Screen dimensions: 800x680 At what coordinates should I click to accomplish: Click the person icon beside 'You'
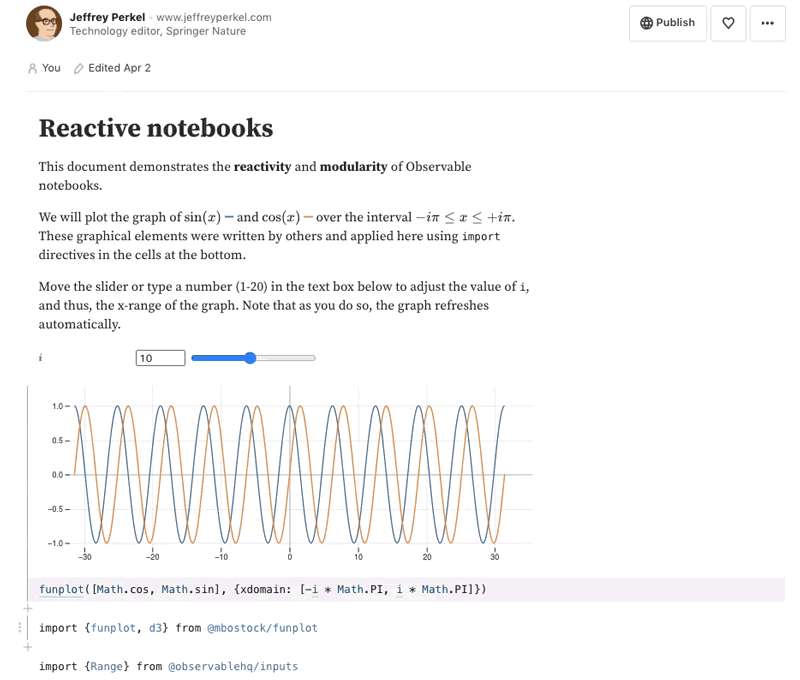tap(33, 68)
